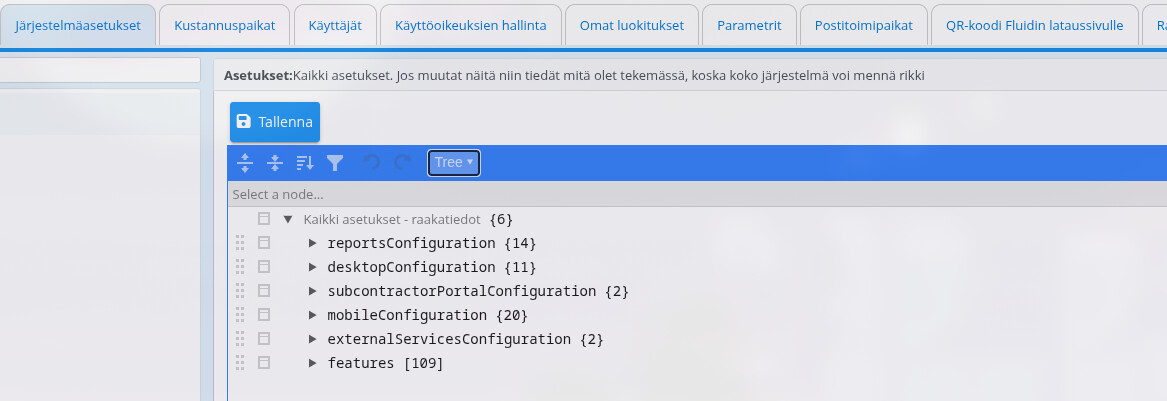Select the subcontractorPortalConfiguration field name
The width and height of the screenshot is (1167, 401).
tap(462, 291)
